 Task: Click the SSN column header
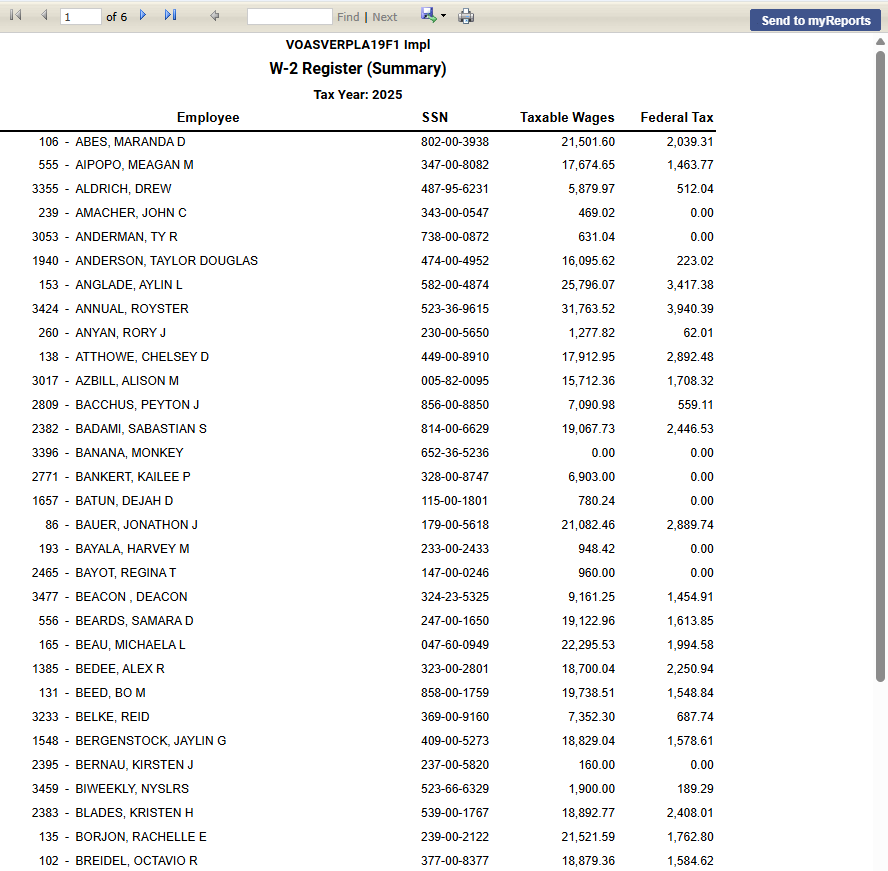tap(434, 118)
